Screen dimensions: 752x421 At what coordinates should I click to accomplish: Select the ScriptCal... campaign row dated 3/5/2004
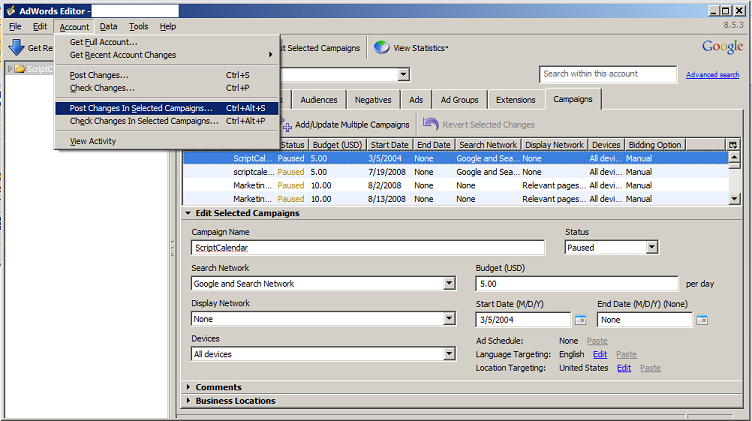click(456, 158)
